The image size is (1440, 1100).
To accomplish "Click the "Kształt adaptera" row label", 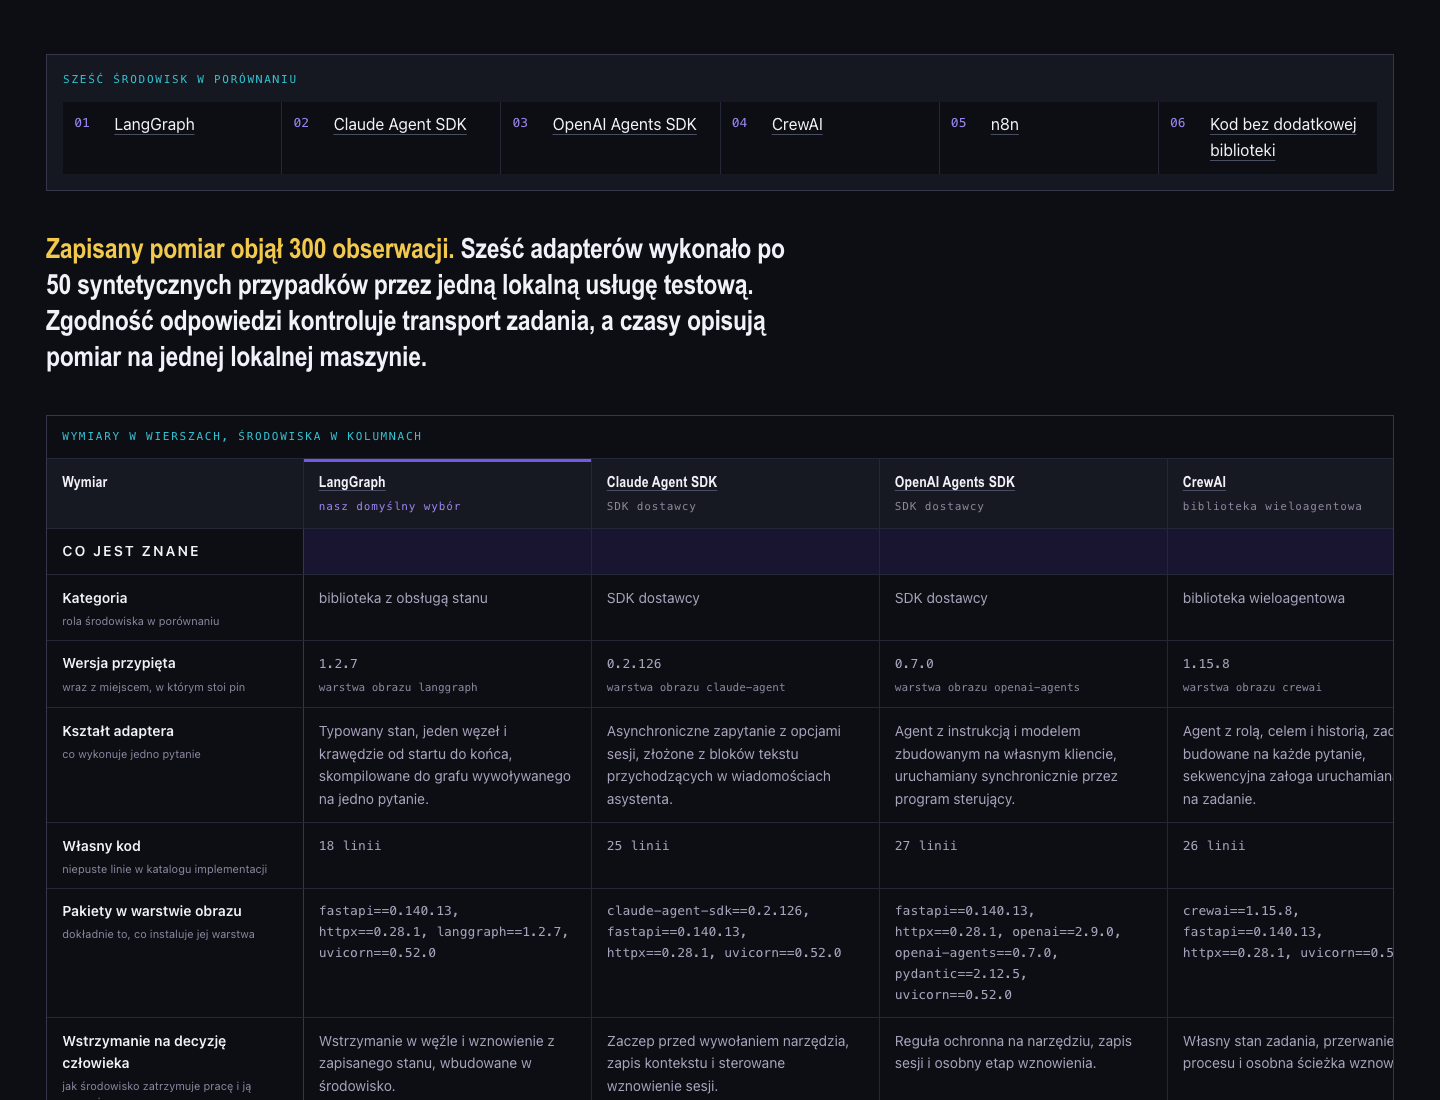I will (x=118, y=731).
